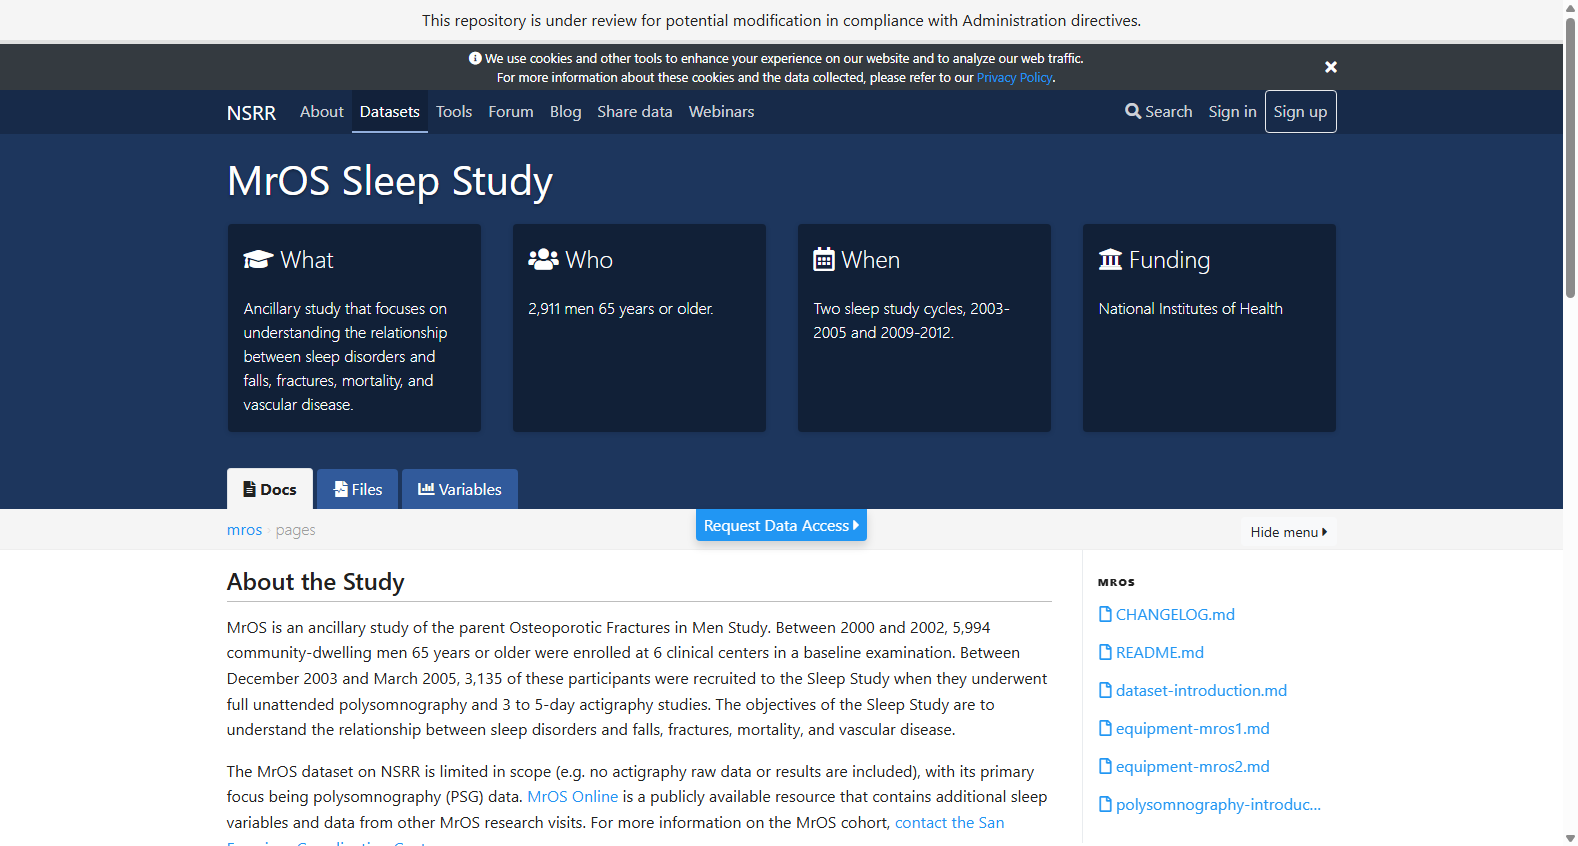Click the institution icon beside Funding

tap(1110, 260)
